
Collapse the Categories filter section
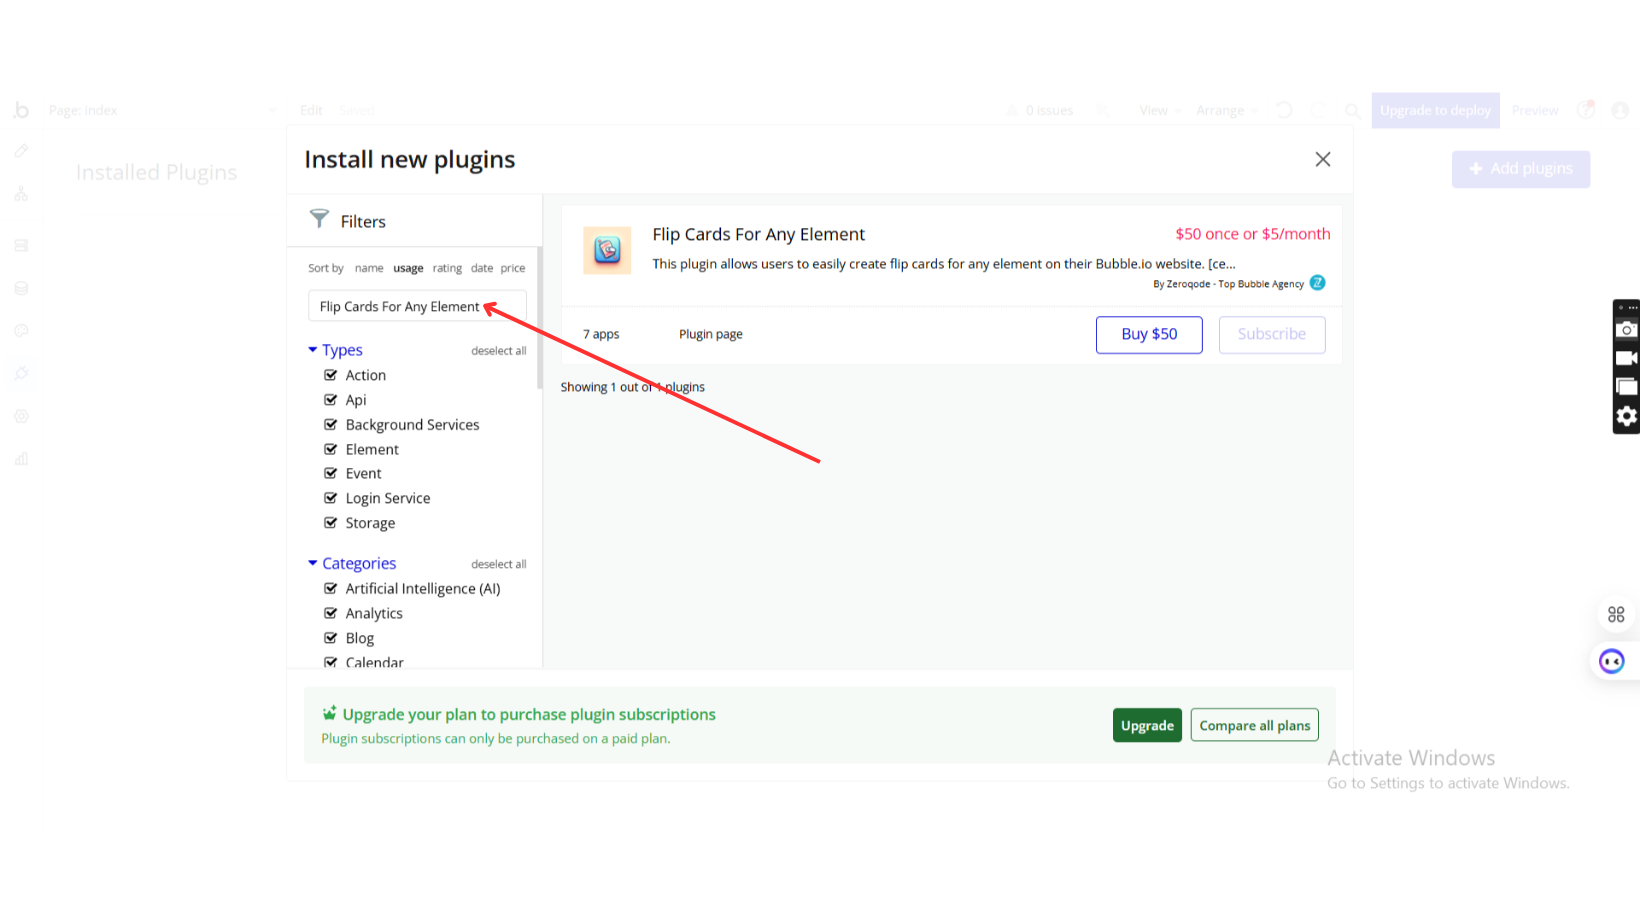coord(352,564)
